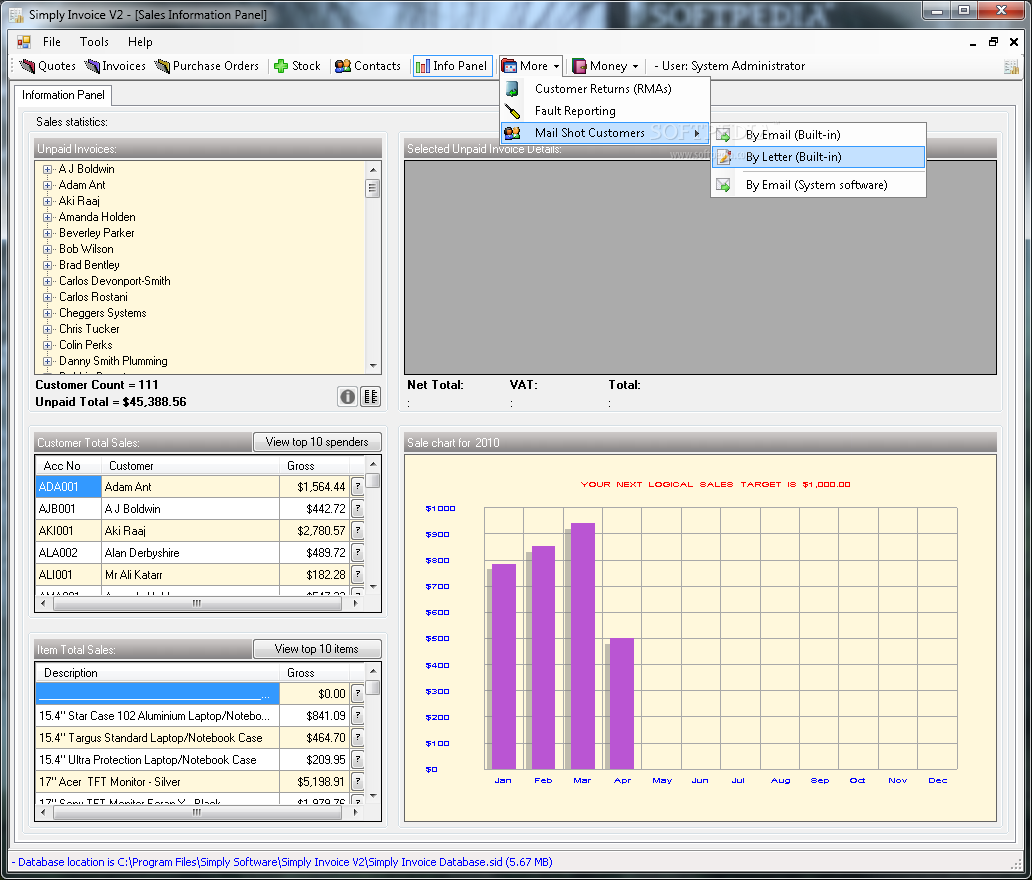Select the Brad Bentley unpaid invoice row
Viewport: 1032px width, 880px height.
(89, 265)
